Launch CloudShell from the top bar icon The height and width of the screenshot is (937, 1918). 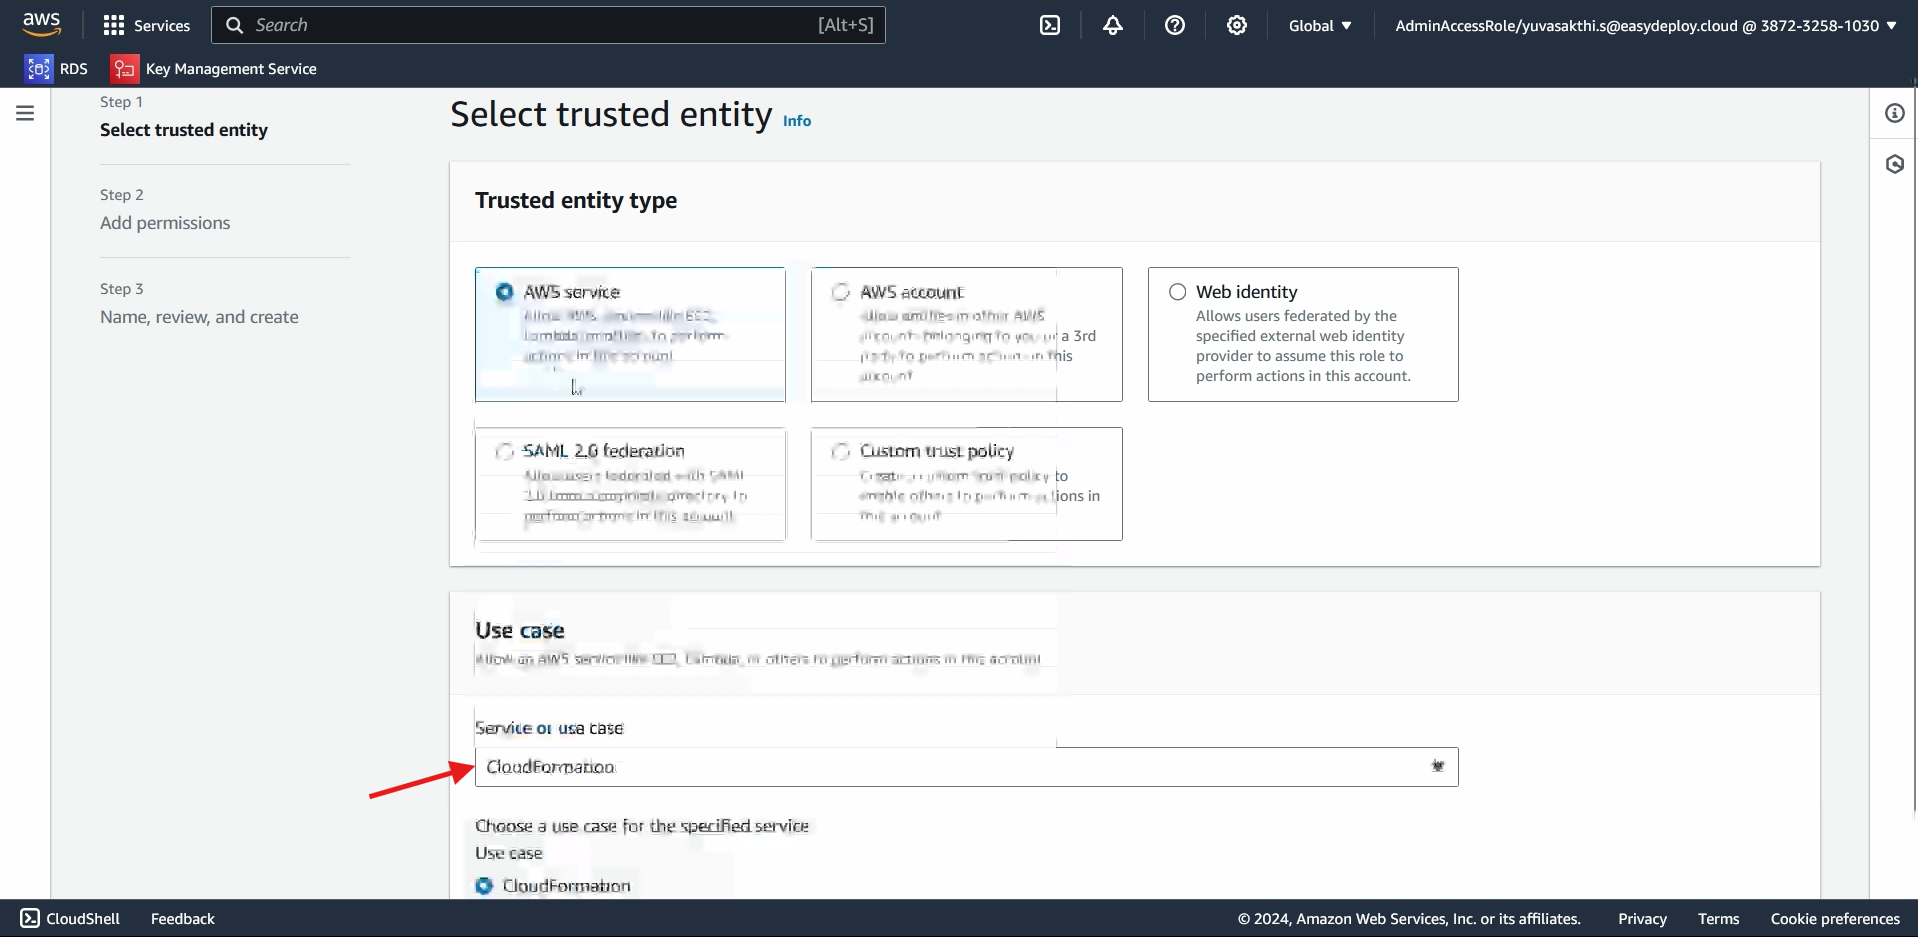(1050, 25)
